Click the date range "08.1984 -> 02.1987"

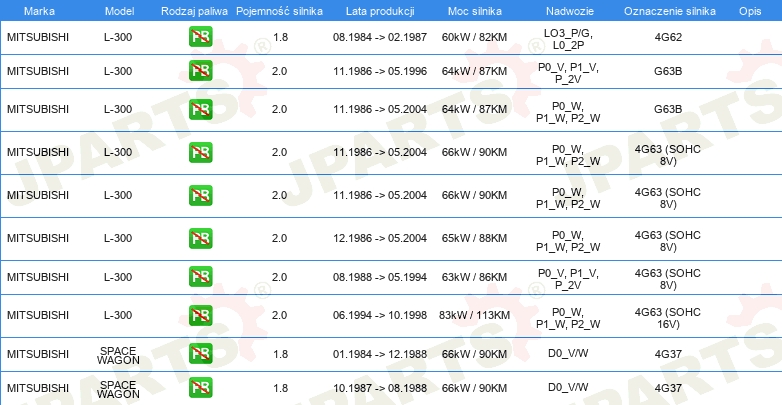380,37
